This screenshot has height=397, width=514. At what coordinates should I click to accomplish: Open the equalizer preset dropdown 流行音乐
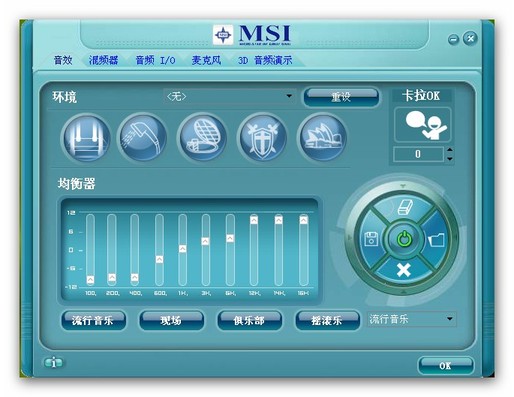coord(411,319)
